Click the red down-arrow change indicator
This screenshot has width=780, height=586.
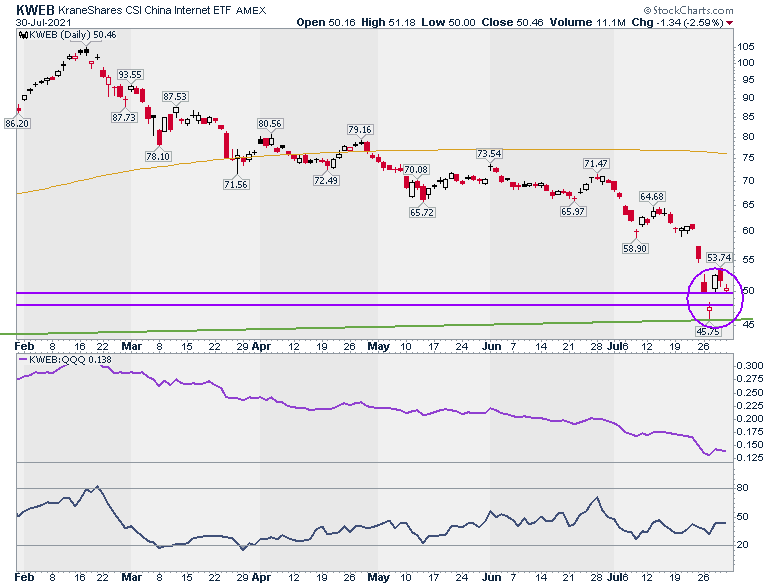click(730, 23)
